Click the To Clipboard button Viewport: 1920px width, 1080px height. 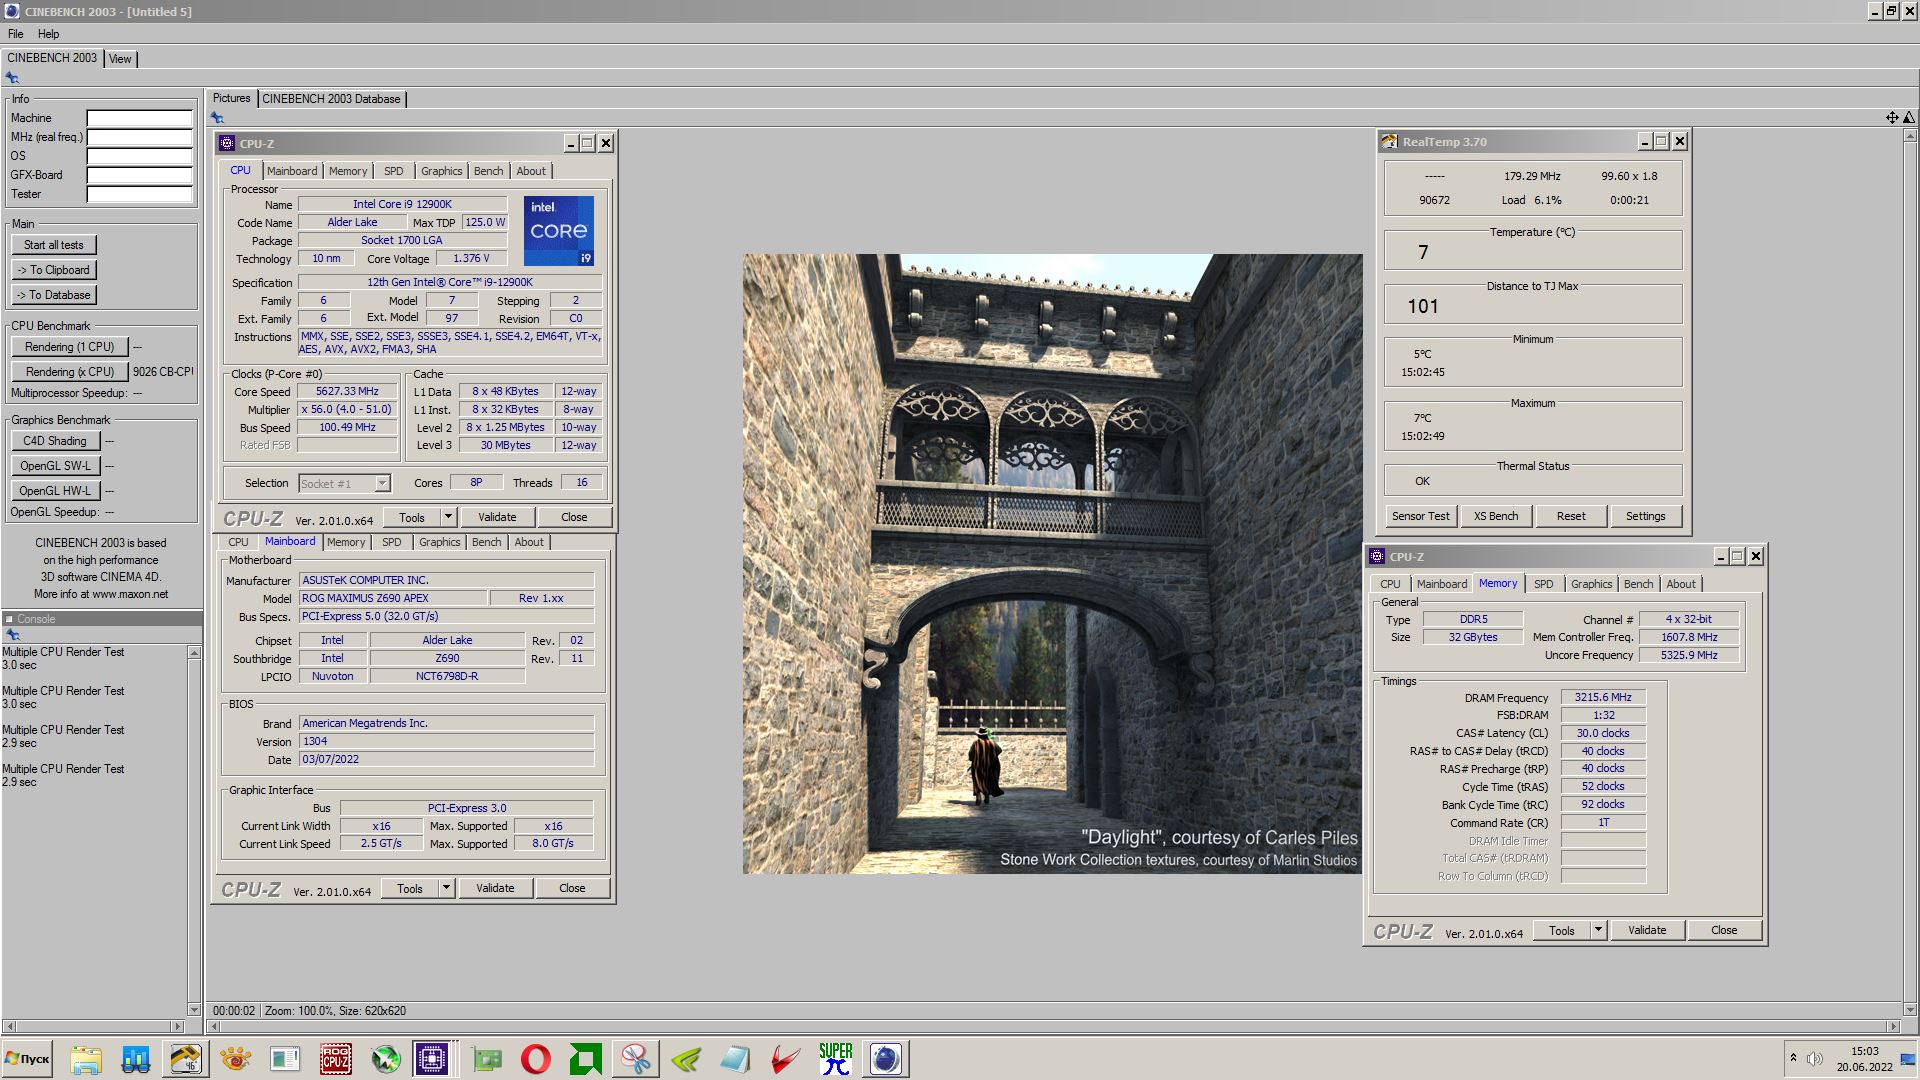[54, 270]
